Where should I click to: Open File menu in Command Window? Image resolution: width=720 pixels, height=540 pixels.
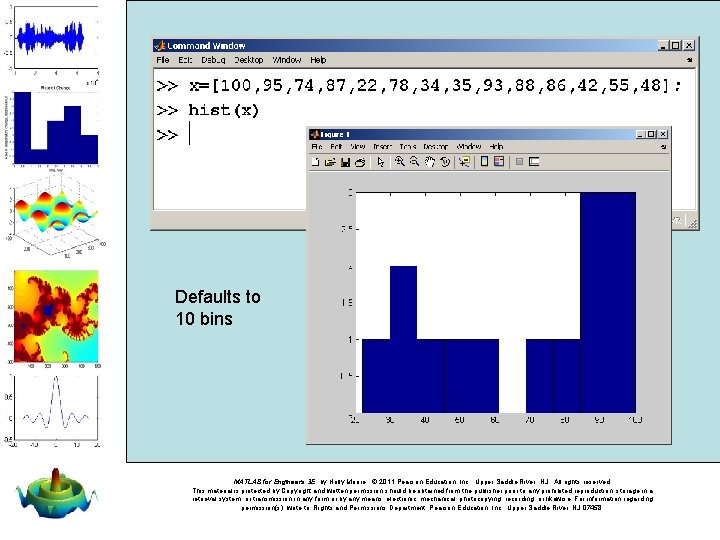[163, 60]
